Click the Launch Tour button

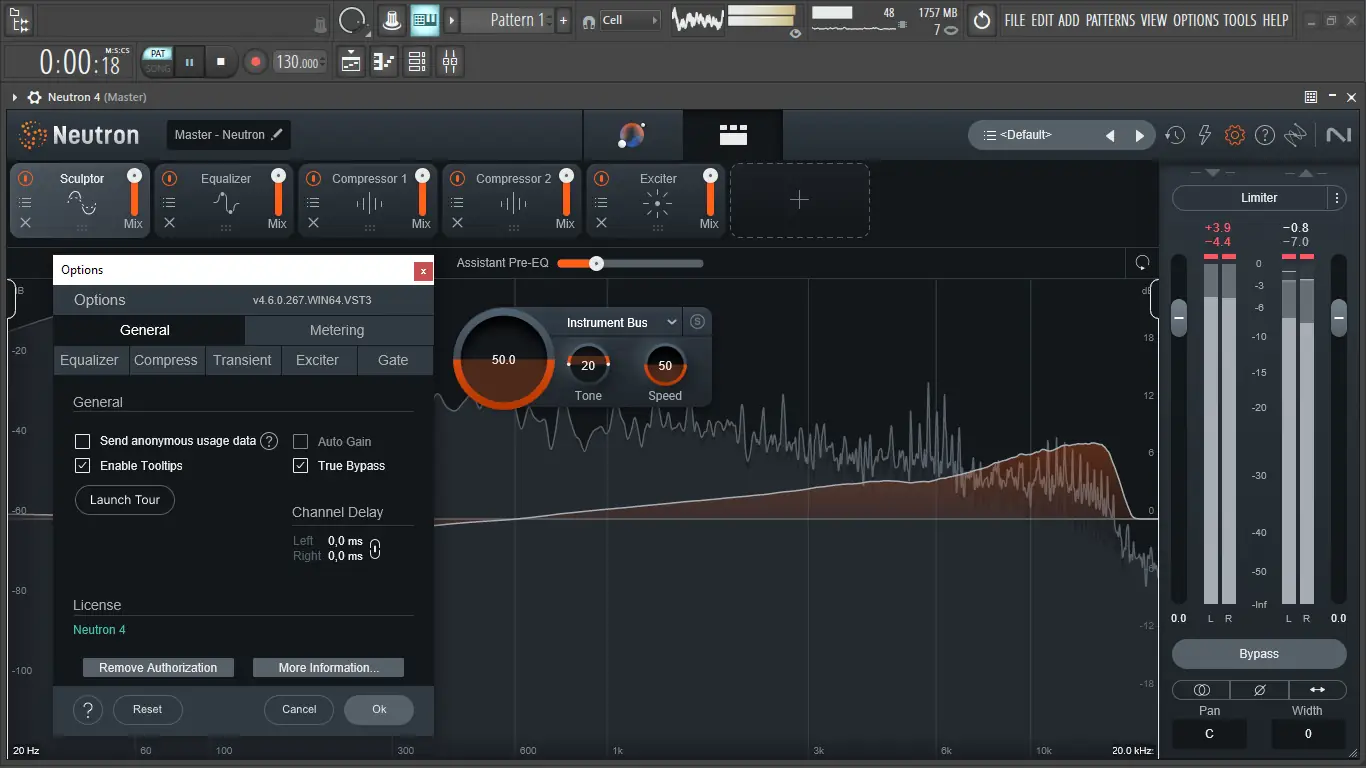(x=125, y=500)
